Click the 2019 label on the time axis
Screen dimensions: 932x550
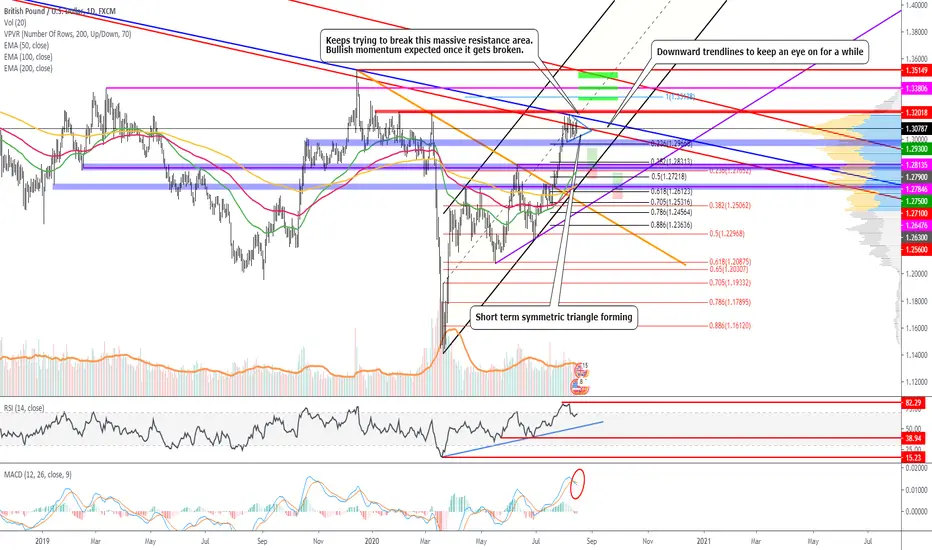(x=42, y=541)
